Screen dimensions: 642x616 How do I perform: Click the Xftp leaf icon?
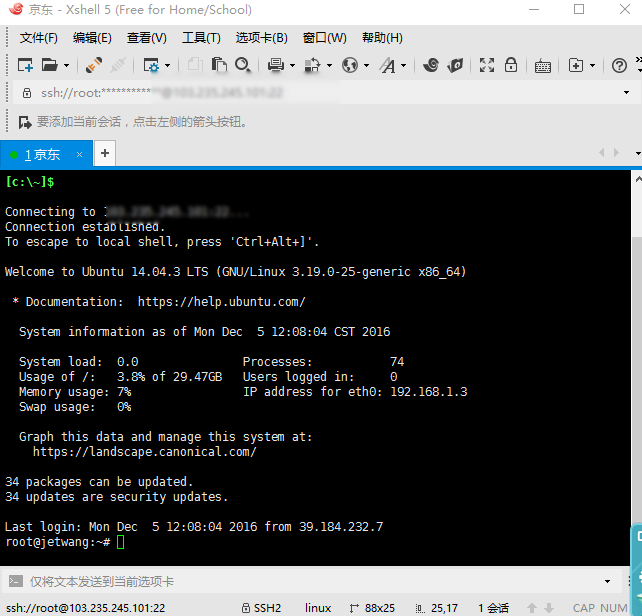pyautogui.click(x=455, y=65)
